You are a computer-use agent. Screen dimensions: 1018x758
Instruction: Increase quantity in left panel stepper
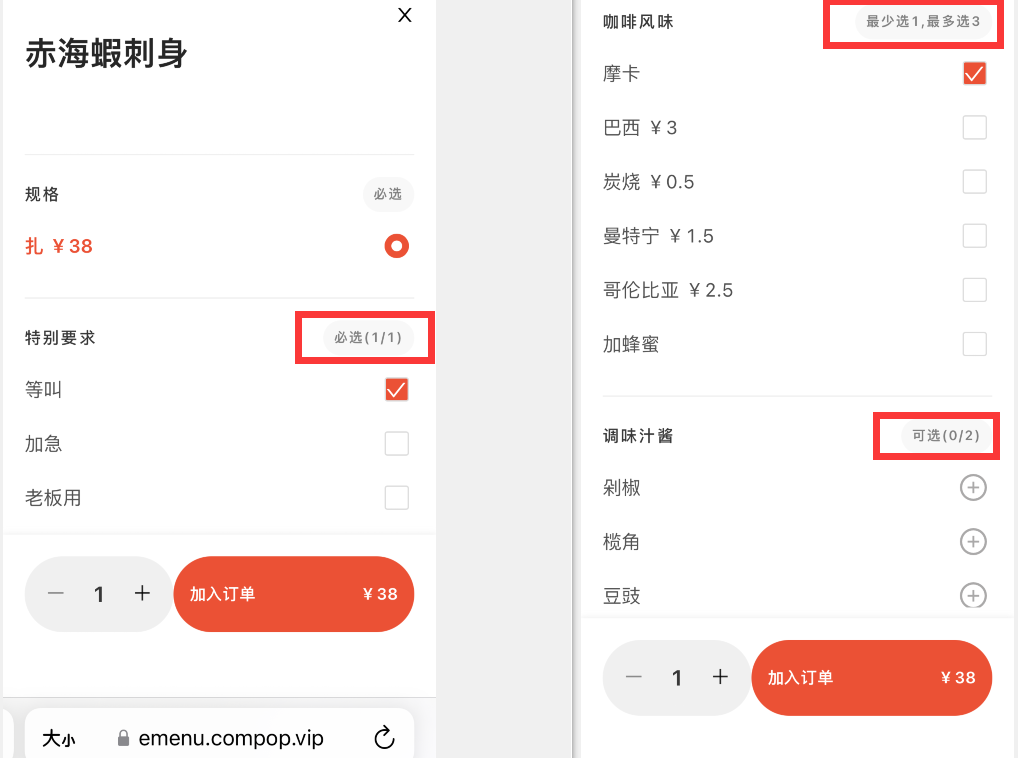pos(142,593)
